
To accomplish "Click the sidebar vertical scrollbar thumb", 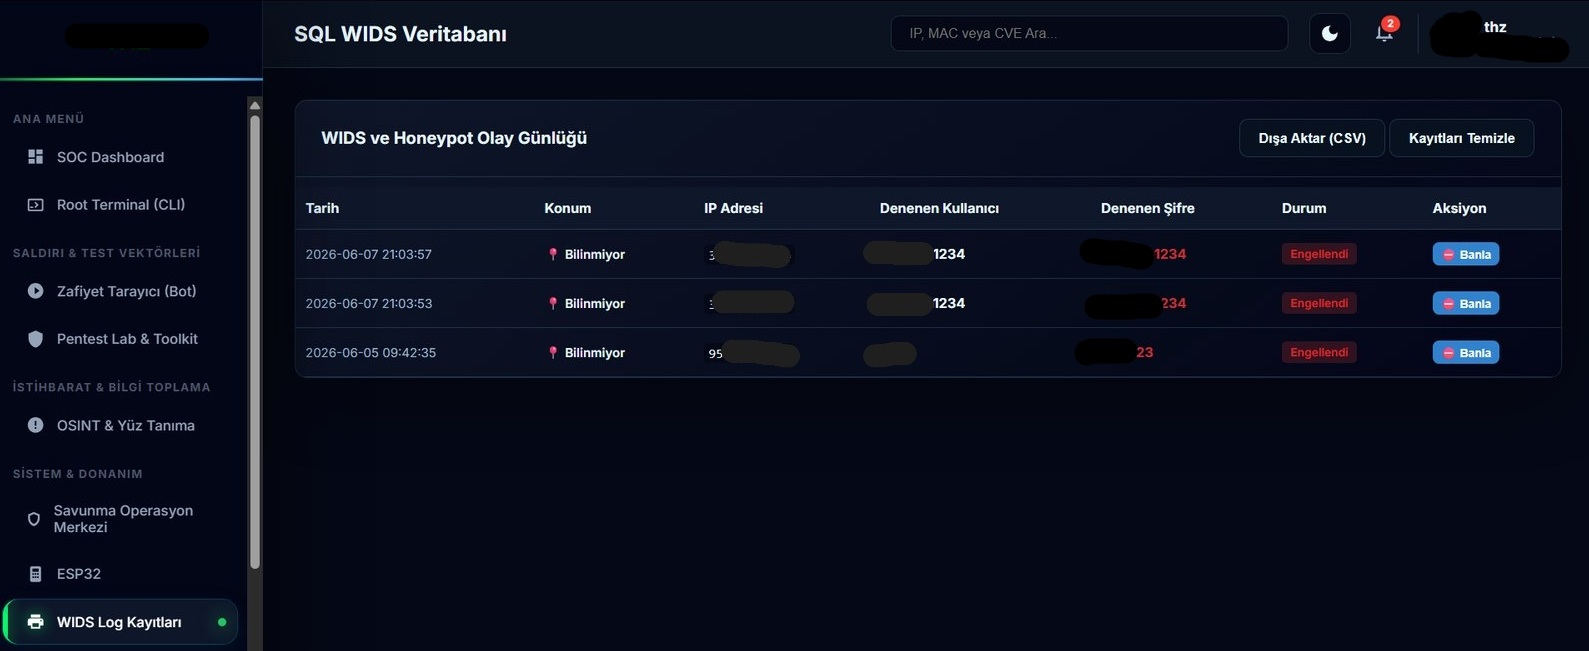I will (255, 342).
